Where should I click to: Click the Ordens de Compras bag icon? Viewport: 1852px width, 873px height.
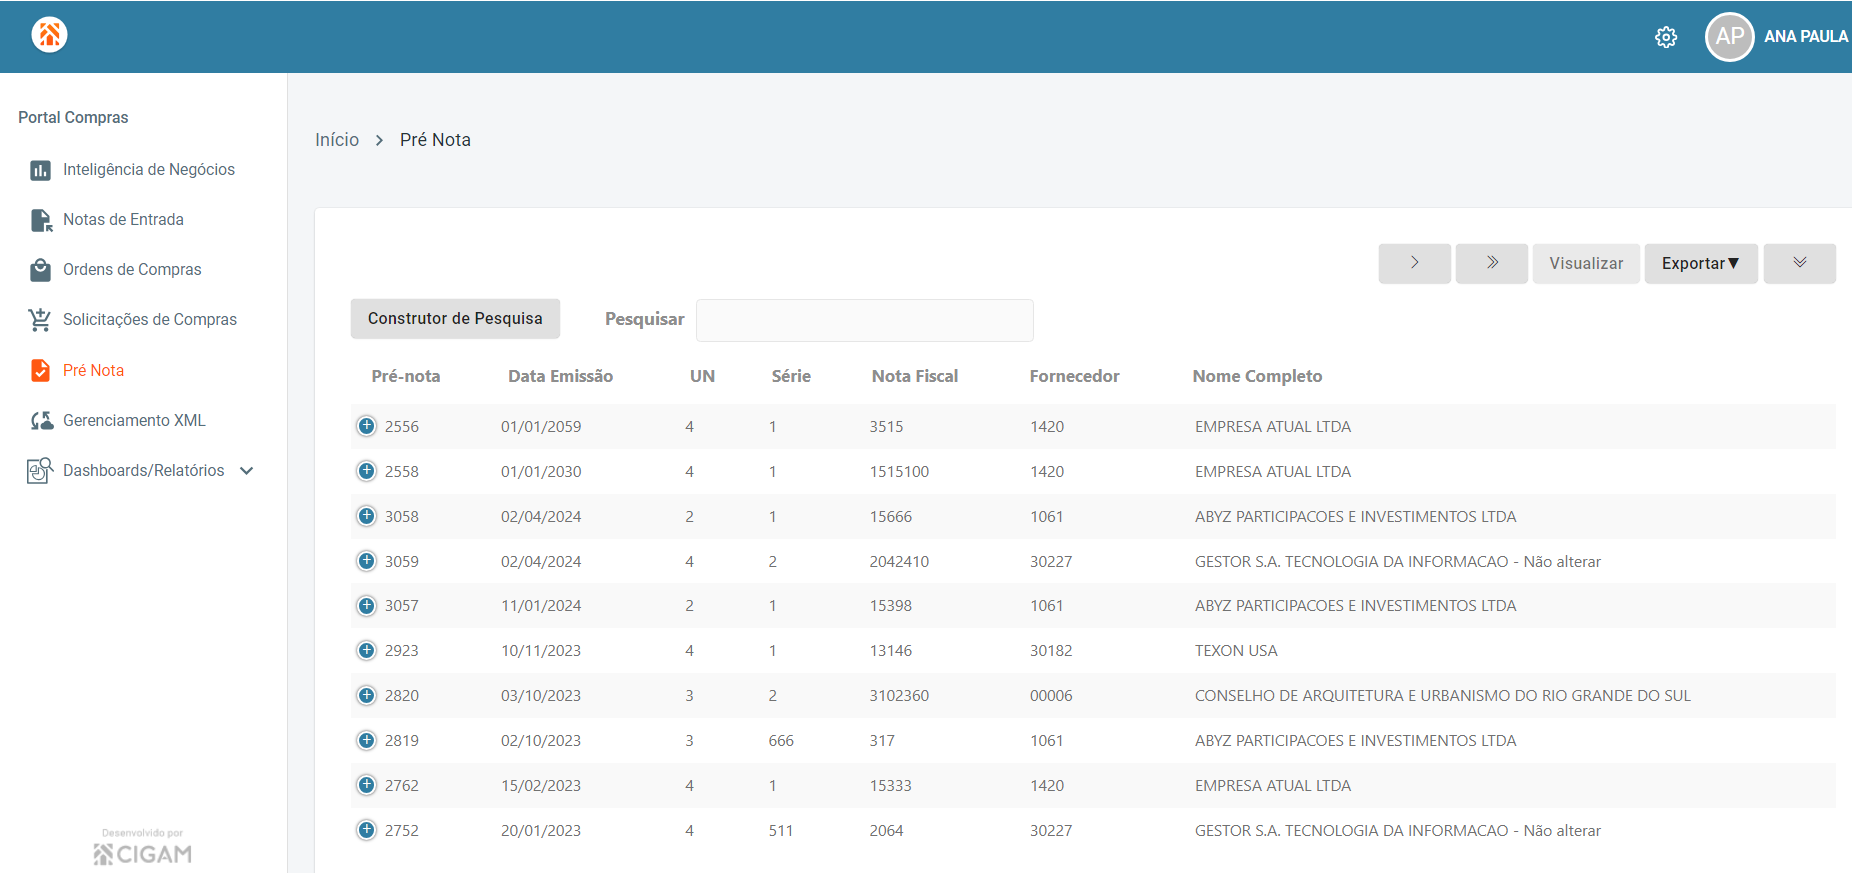click(40, 270)
